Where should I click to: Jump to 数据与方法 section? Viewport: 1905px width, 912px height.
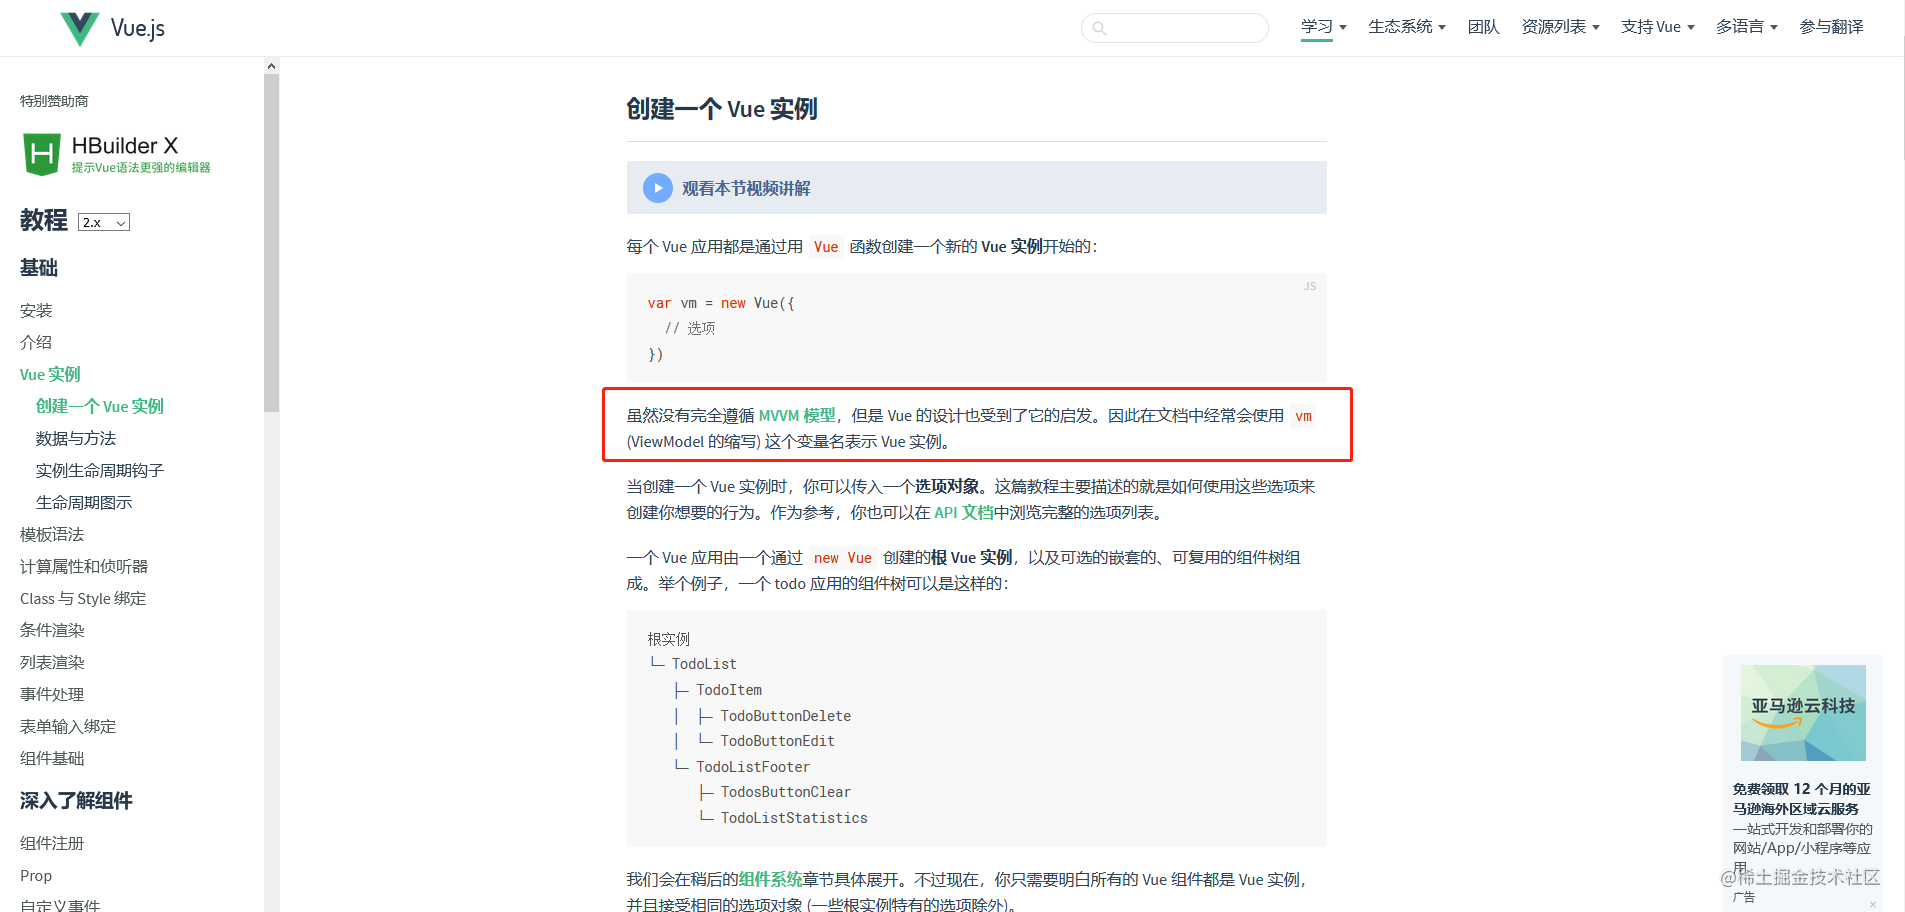click(x=76, y=438)
